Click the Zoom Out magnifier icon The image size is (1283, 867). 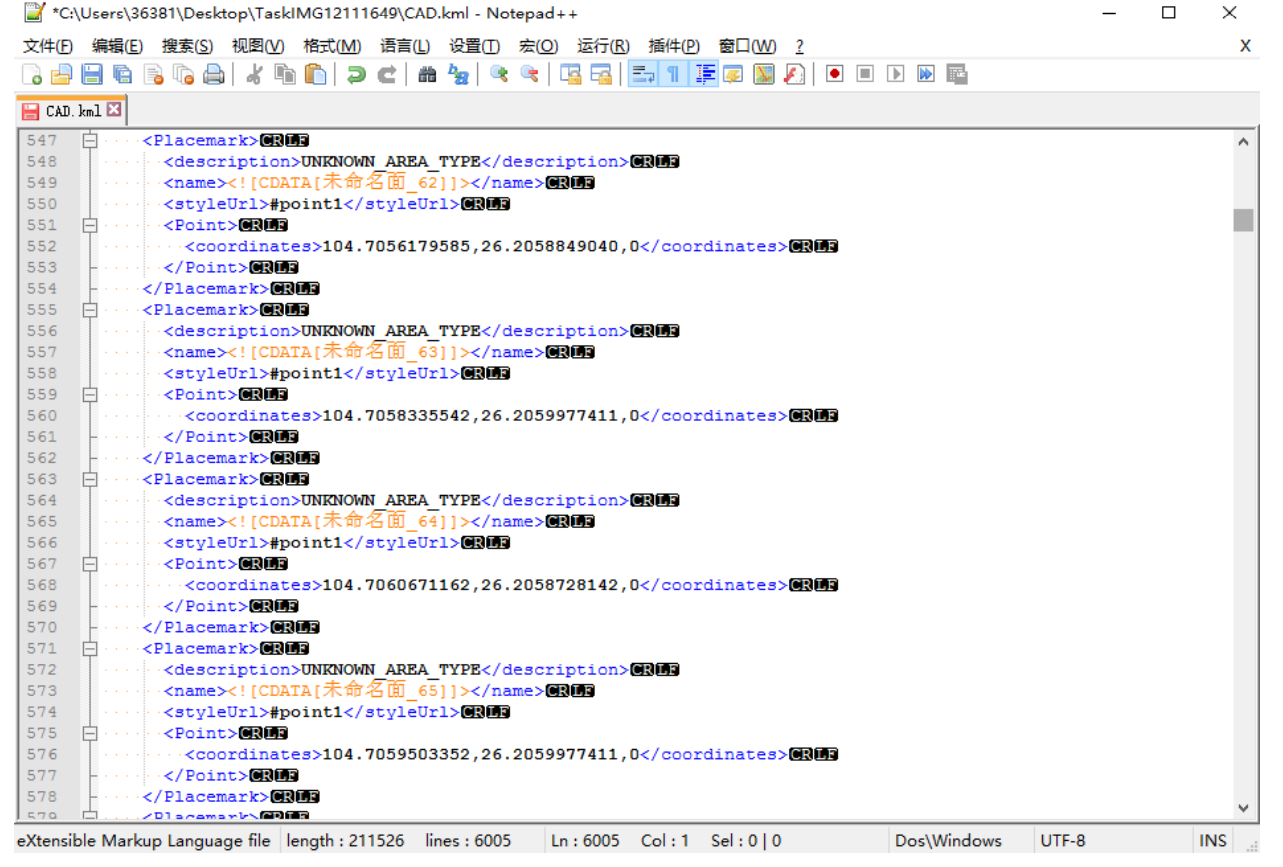pyautogui.click(x=529, y=74)
